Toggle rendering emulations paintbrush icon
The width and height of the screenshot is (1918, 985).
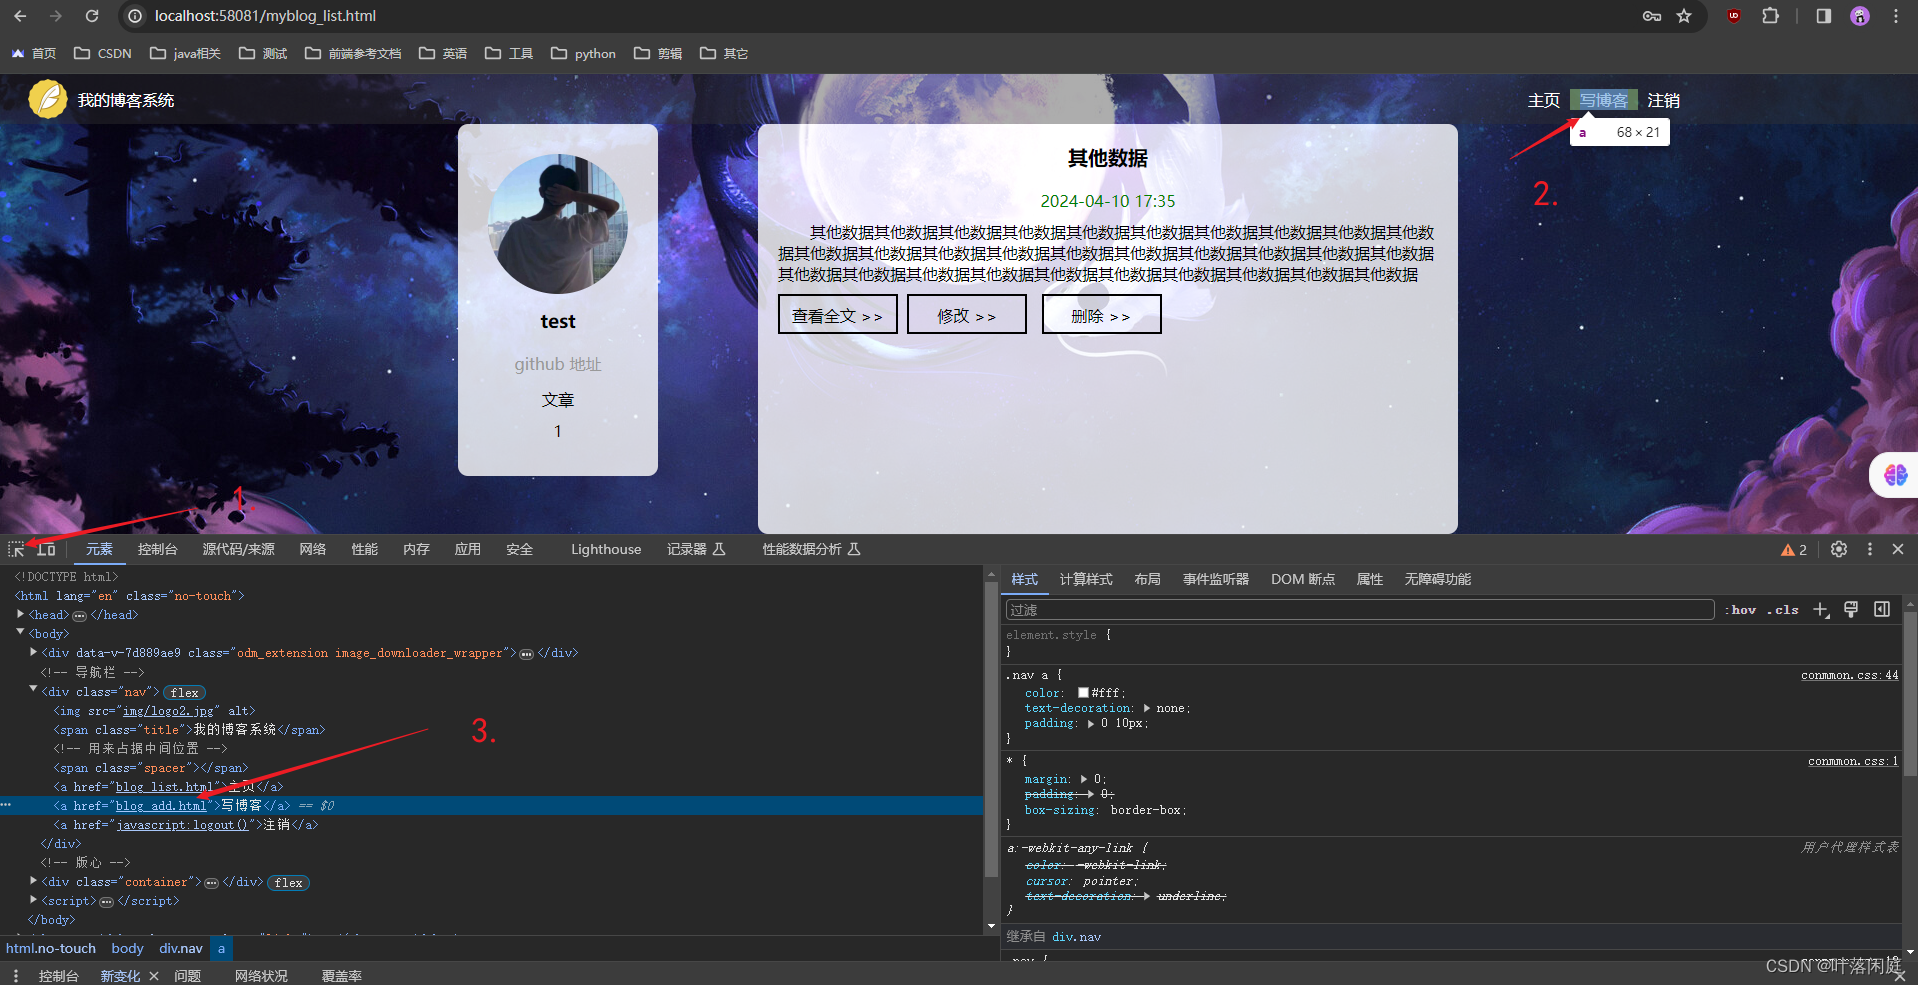point(1851,610)
